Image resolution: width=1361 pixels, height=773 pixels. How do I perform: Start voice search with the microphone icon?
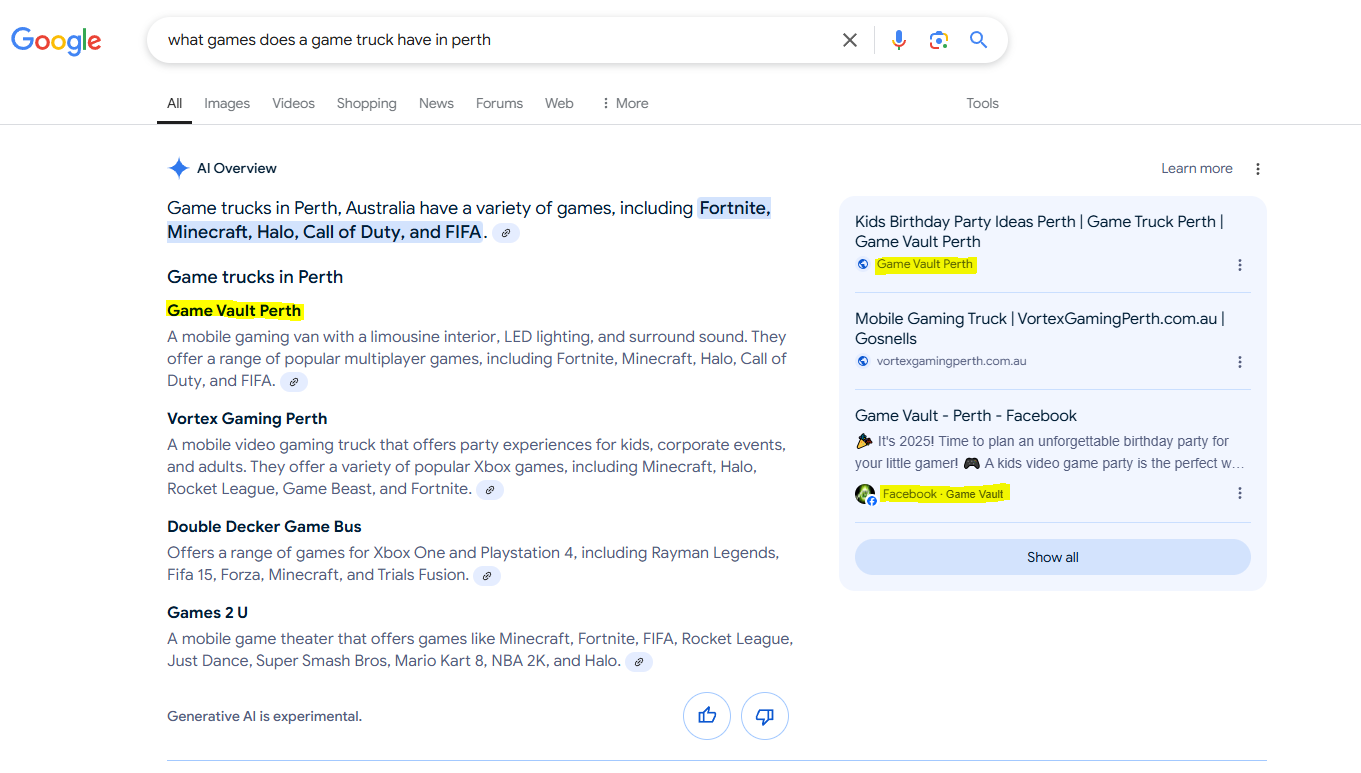click(x=899, y=40)
